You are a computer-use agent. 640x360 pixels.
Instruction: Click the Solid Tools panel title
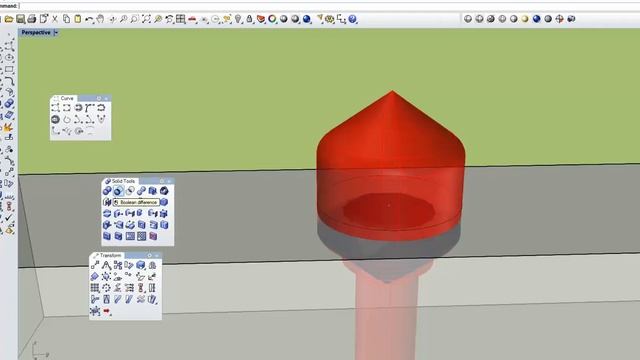(x=123, y=181)
